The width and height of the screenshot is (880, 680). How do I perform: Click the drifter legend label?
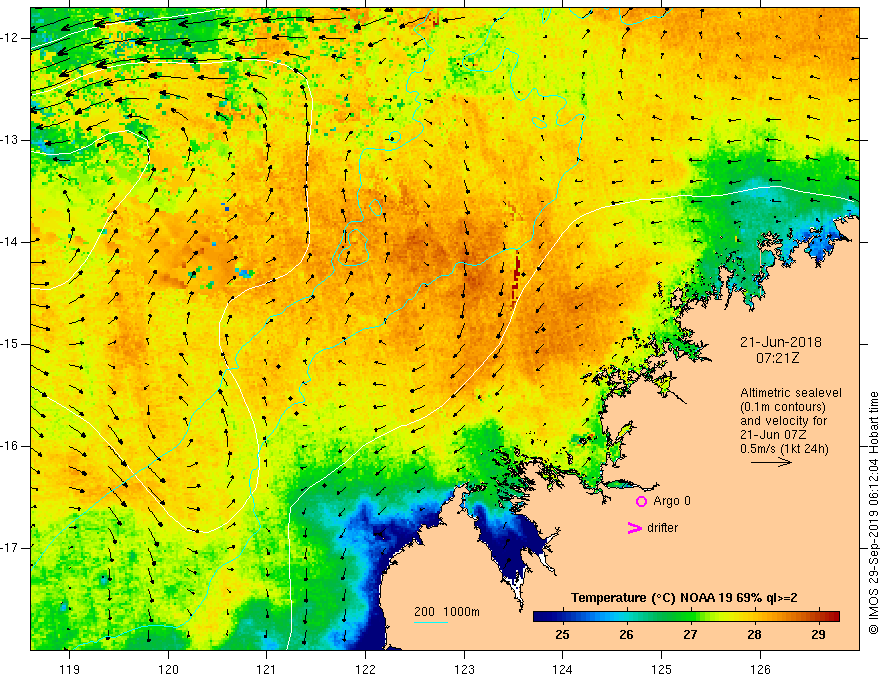coord(662,528)
